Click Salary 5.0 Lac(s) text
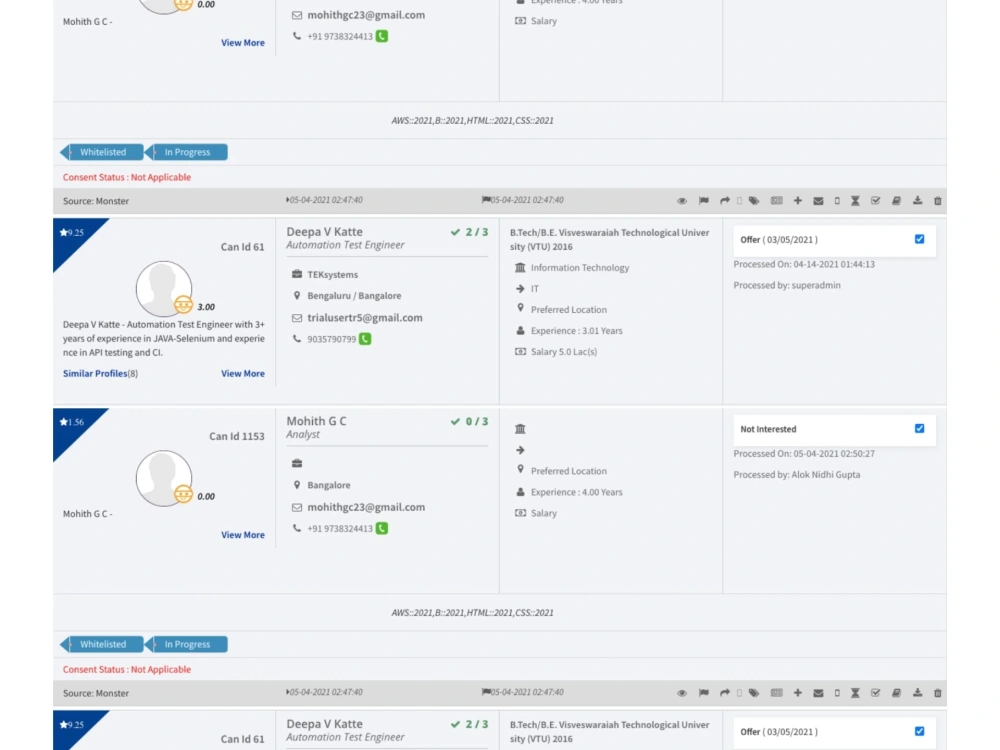This screenshot has height=750, width=1000. [564, 352]
